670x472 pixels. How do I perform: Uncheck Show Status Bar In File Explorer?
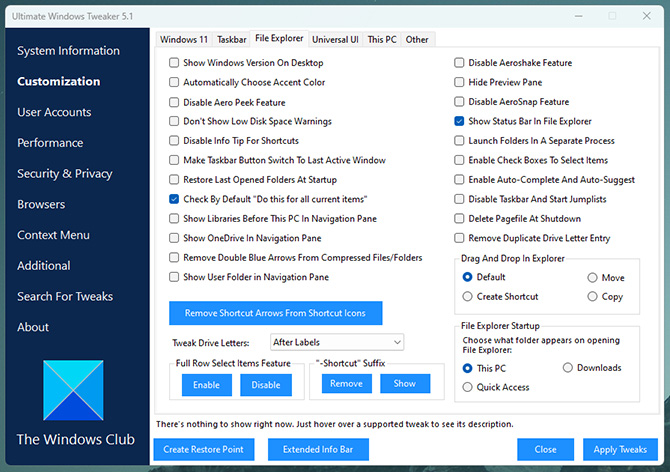click(459, 121)
